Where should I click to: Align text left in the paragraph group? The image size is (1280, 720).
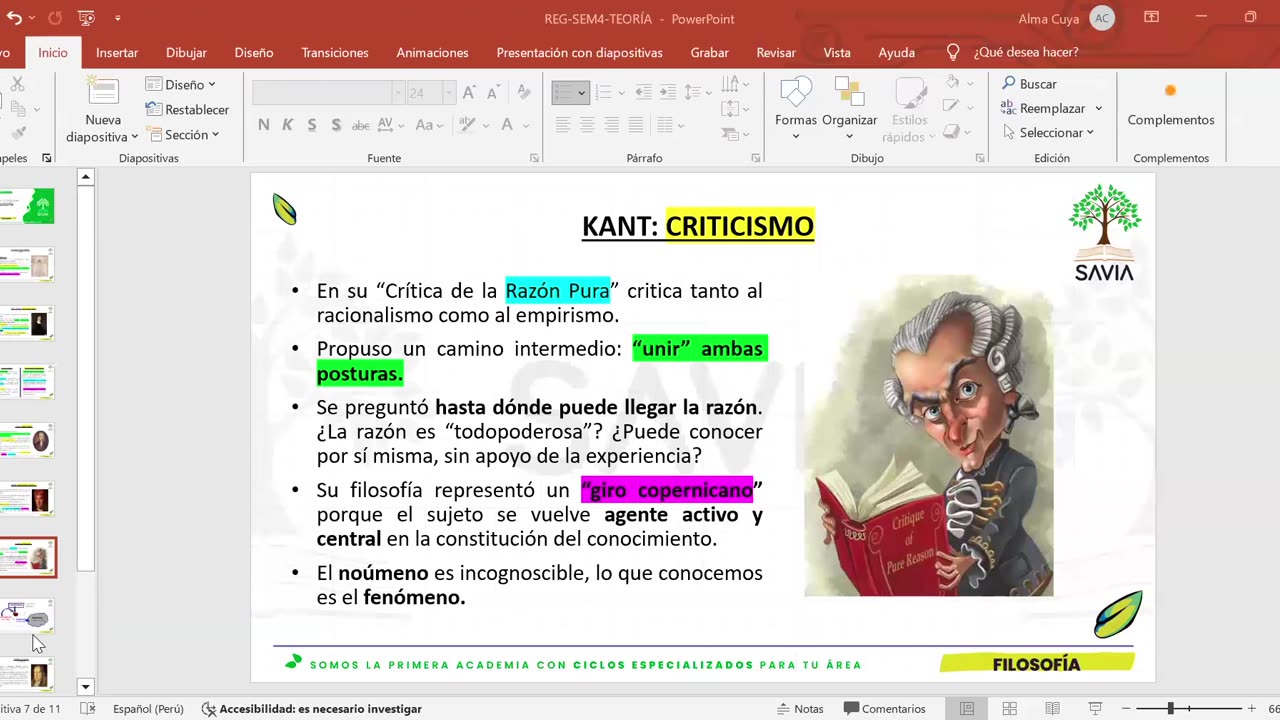[563, 125]
